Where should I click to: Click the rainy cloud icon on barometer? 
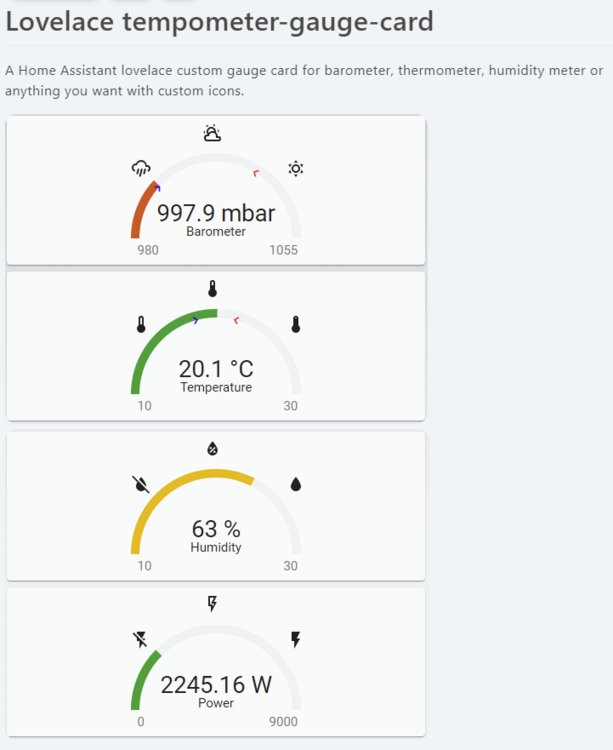pos(141,169)
